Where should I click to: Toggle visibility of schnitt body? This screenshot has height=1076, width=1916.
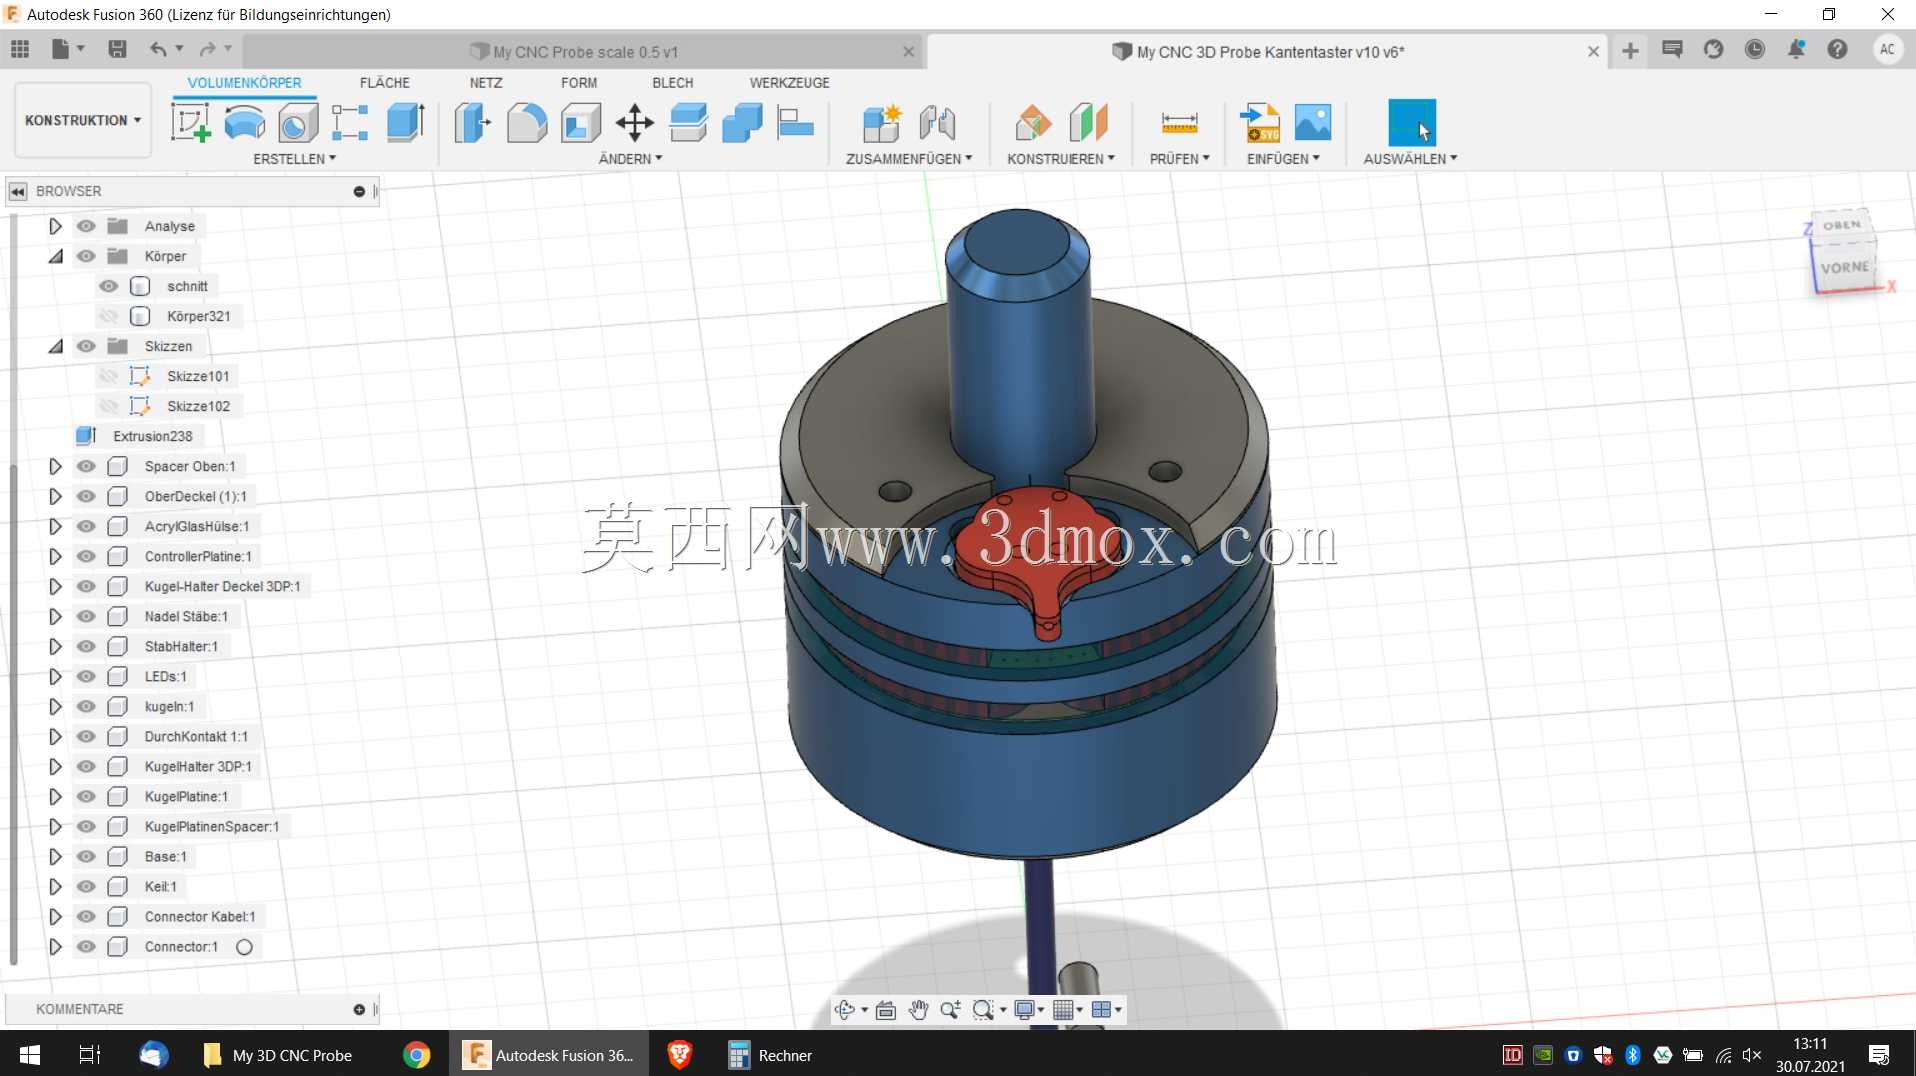point(108,286)
